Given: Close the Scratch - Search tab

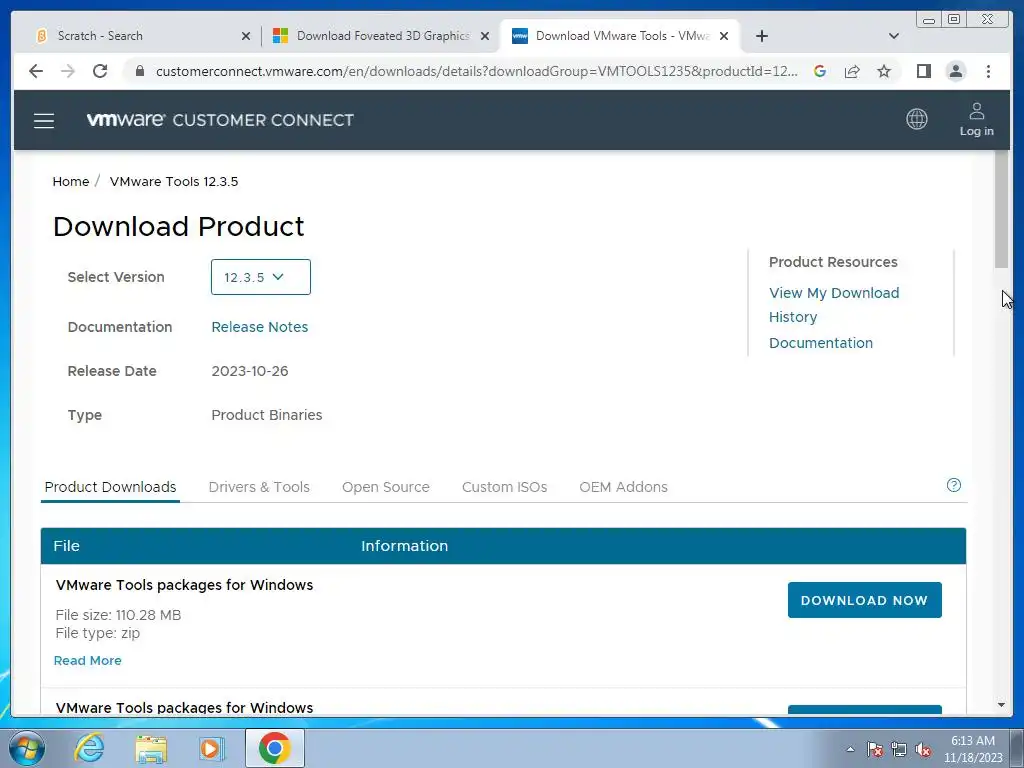Looking at the screenshot, I should point(246,36).
